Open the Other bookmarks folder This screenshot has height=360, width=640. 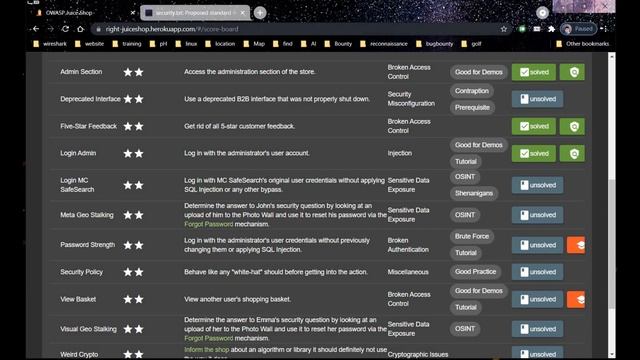(x=582, y=44)
